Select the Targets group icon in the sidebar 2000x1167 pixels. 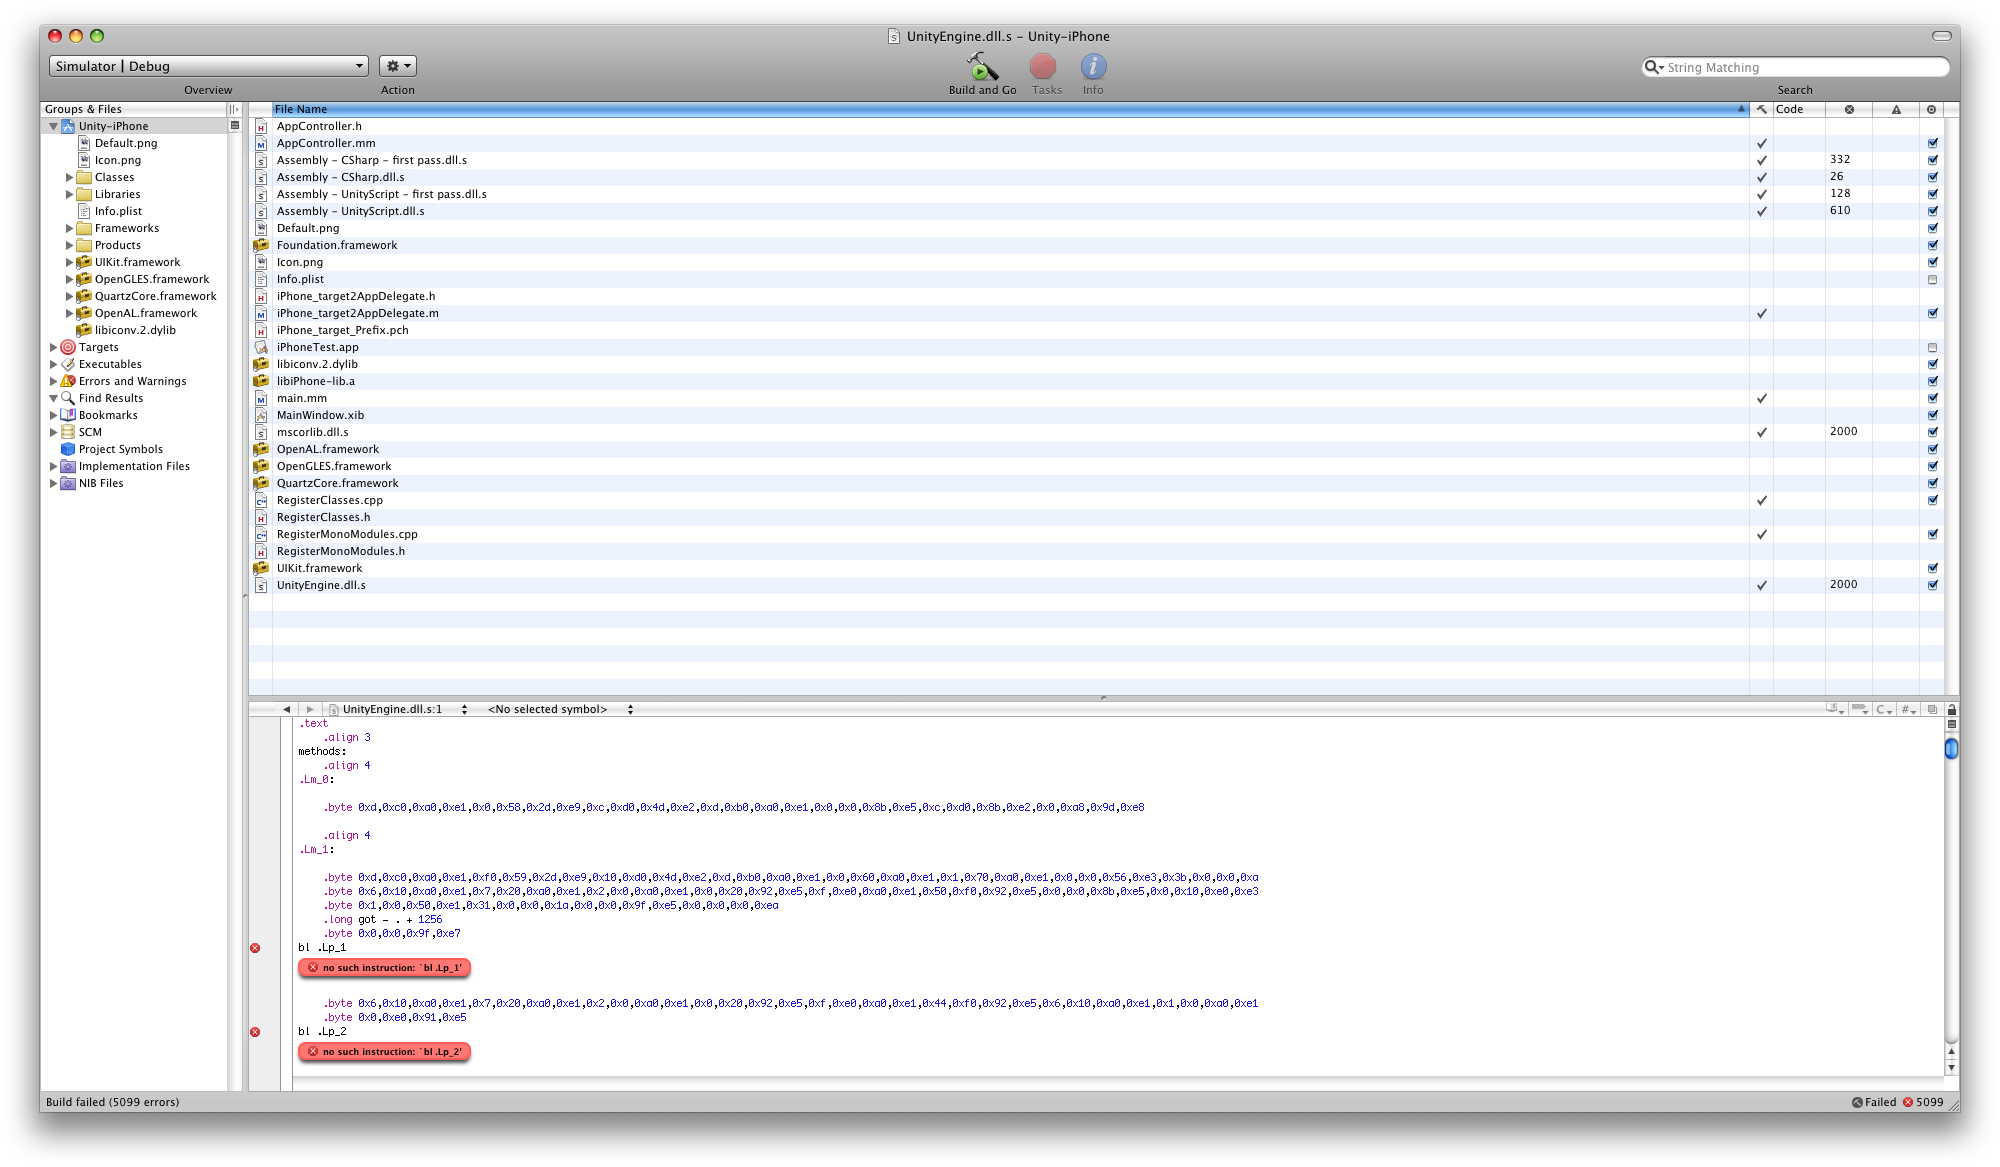pos(68,347)
